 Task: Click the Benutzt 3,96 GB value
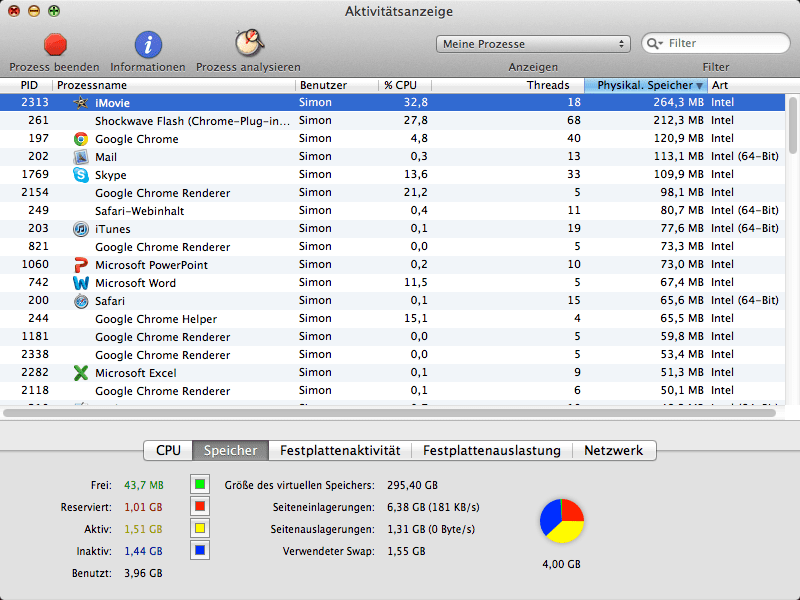143,573
